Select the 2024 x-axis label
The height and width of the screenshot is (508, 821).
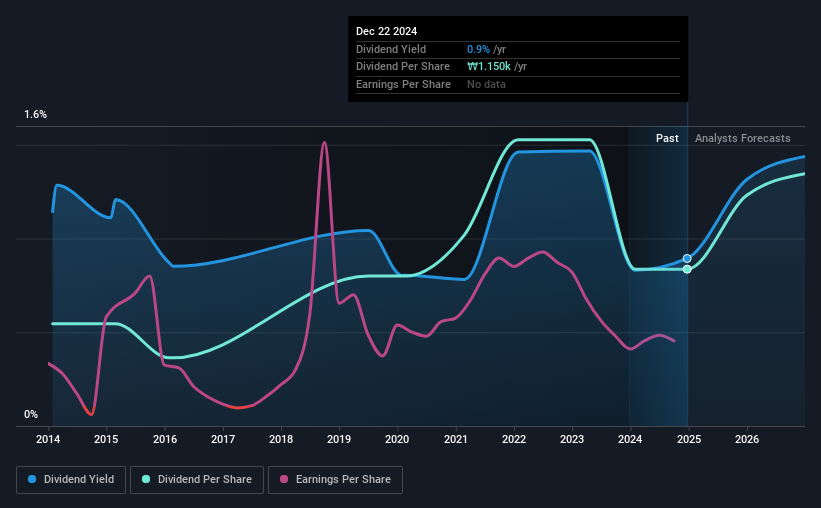(630, 439)
